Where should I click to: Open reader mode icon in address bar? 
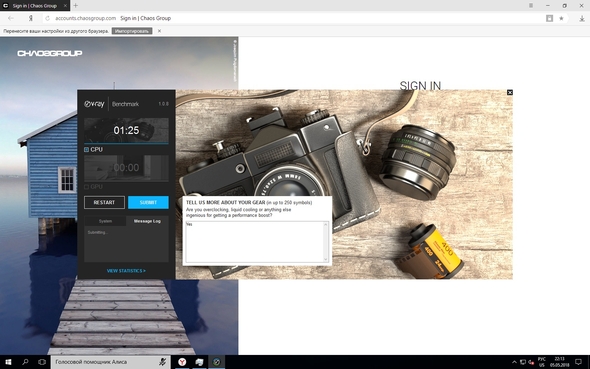[550, 18]
